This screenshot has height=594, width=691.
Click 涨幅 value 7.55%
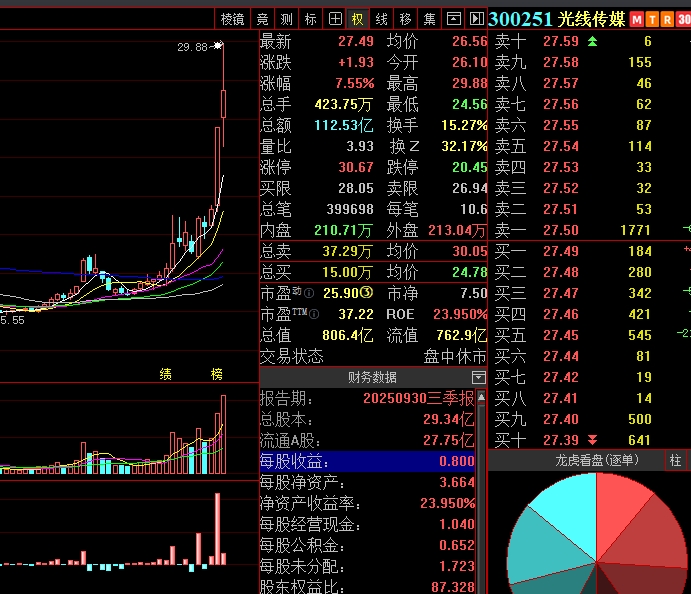point(354,83)
